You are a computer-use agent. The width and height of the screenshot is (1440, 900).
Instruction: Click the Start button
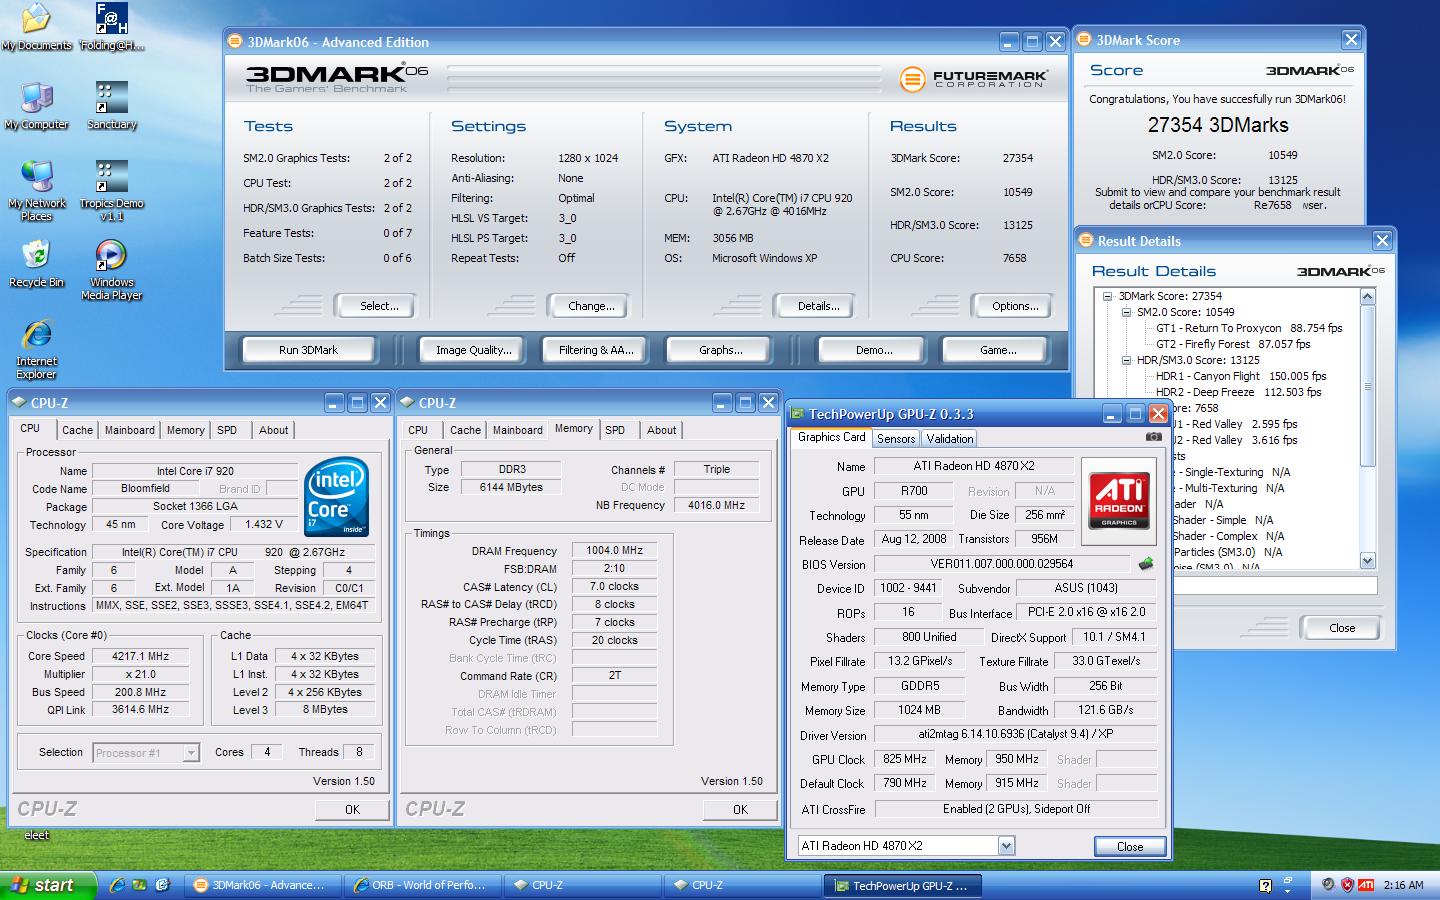[x=49, y=885]
